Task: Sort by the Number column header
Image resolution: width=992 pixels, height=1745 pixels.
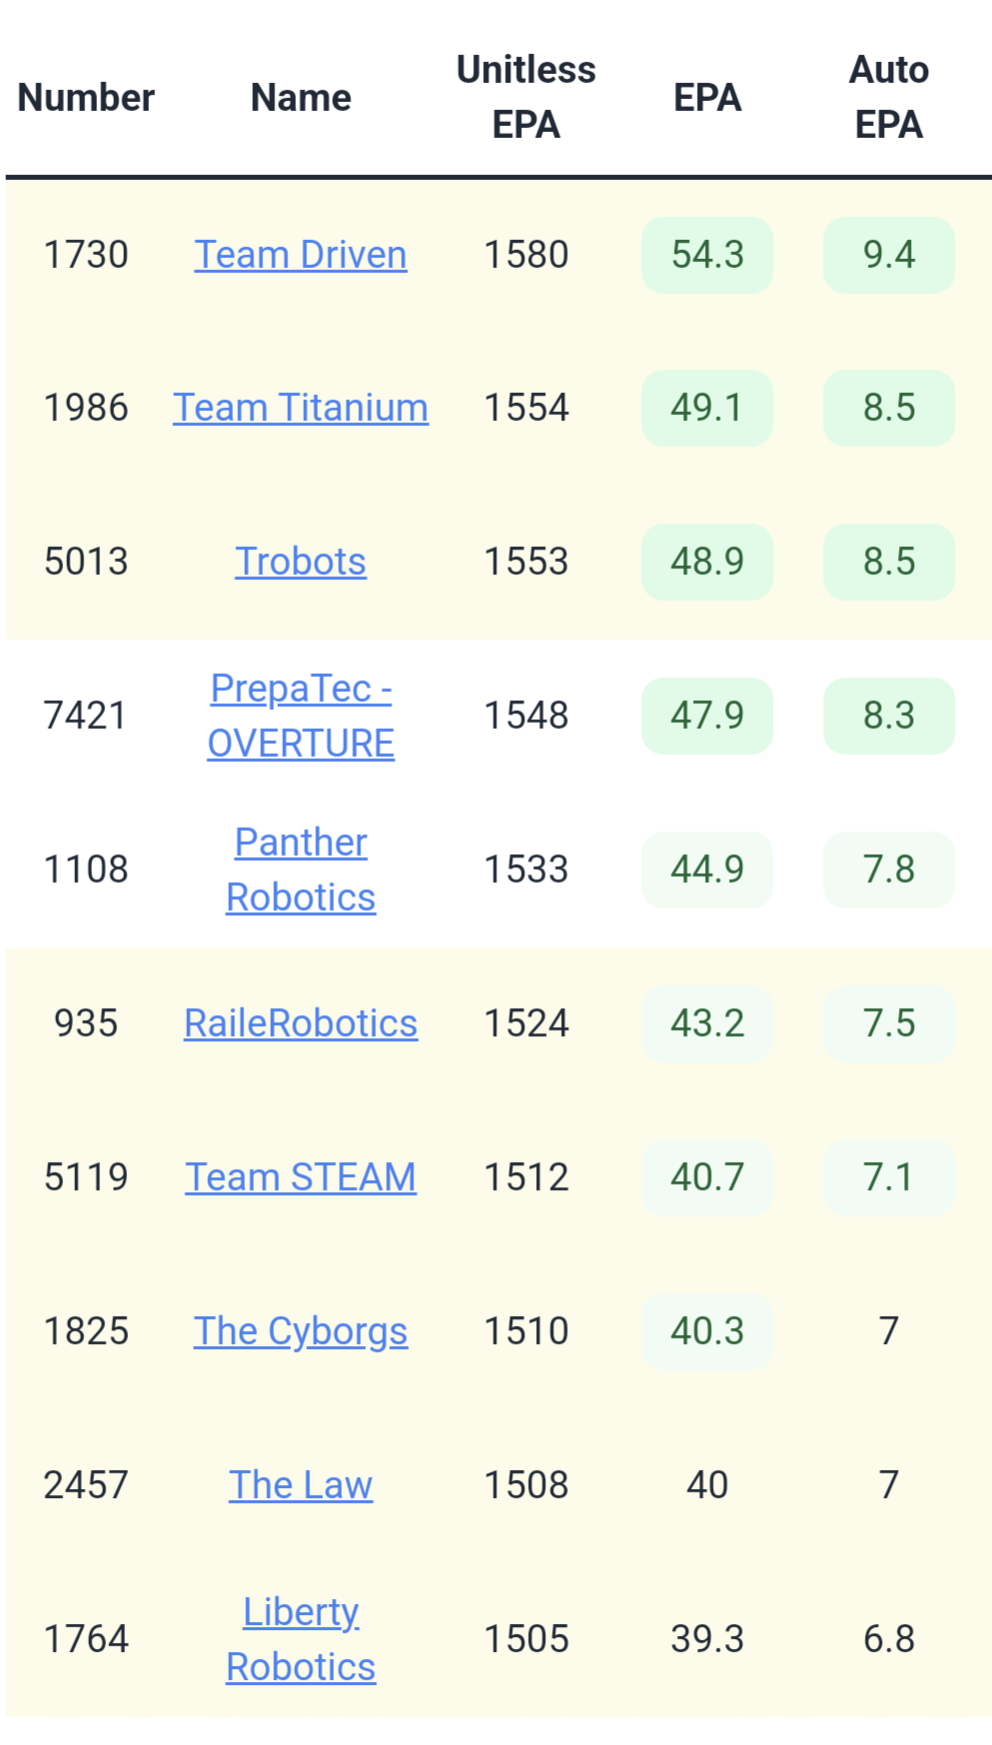Action: (x=86, y=98)
